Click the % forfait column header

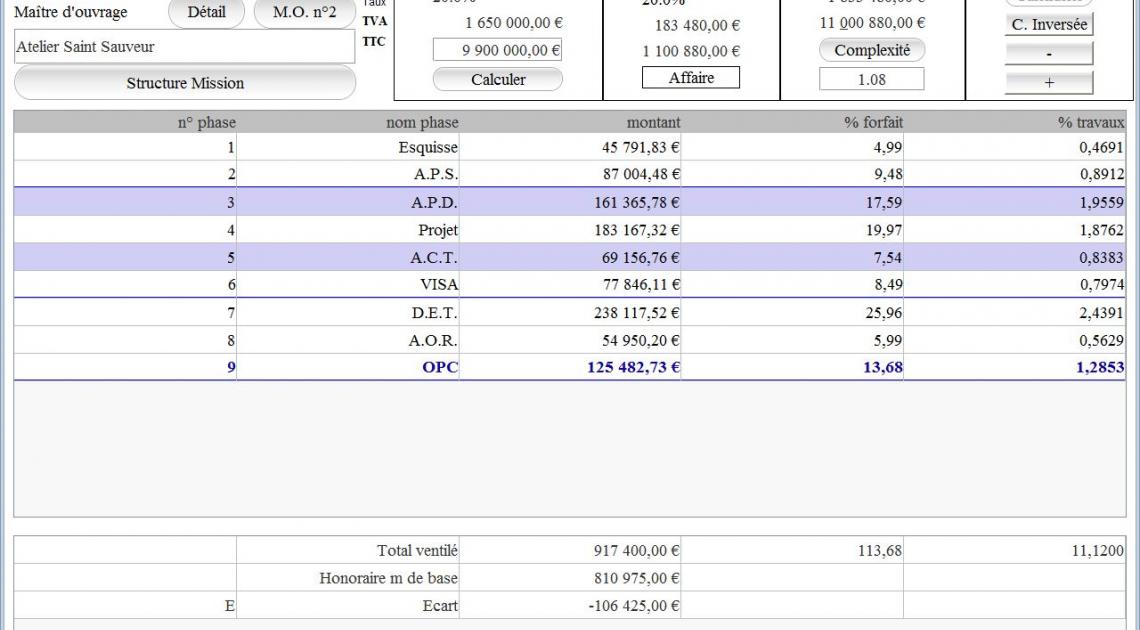[x=873, y=122]
